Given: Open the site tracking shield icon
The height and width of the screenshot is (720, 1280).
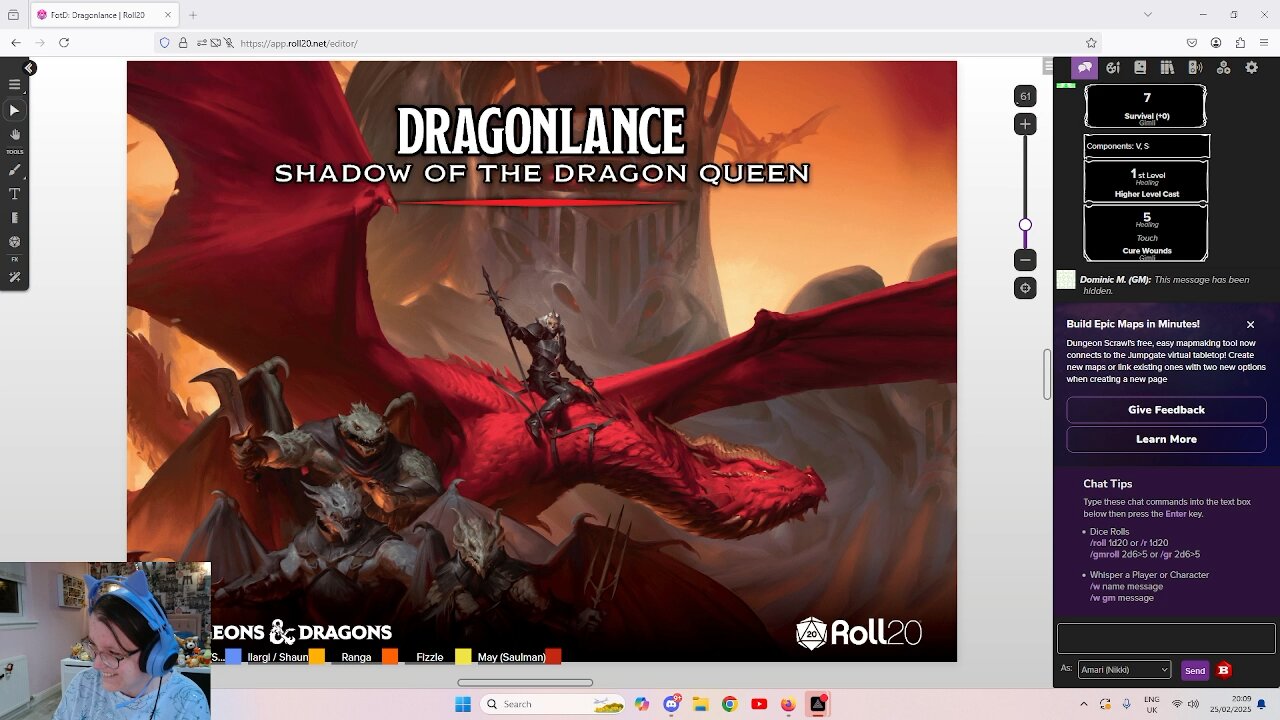Looking at the screenshot, I should (164, 43).
